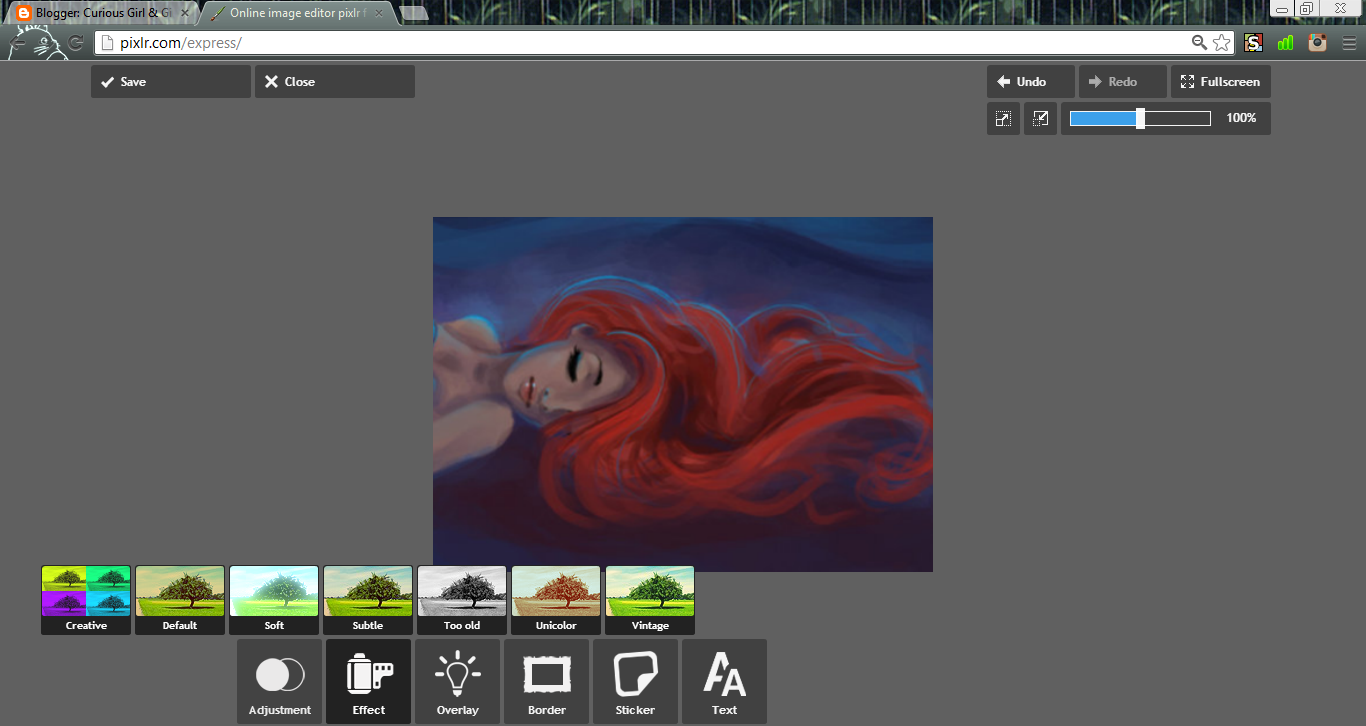Close the Blogger tab

[x=185, y=13]
